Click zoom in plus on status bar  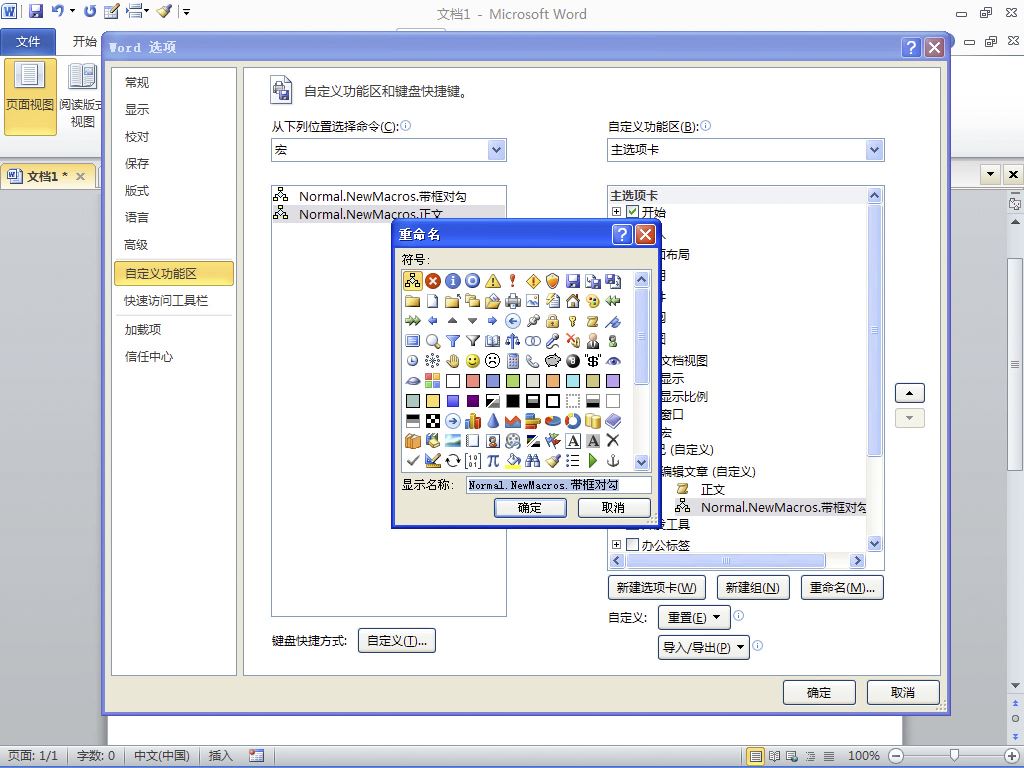point(1011,756)
